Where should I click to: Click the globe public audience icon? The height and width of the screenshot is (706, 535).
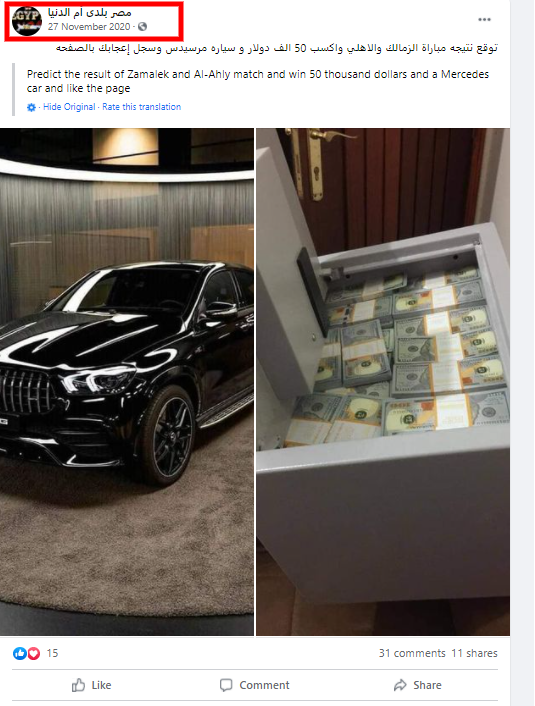click(142, 27)
